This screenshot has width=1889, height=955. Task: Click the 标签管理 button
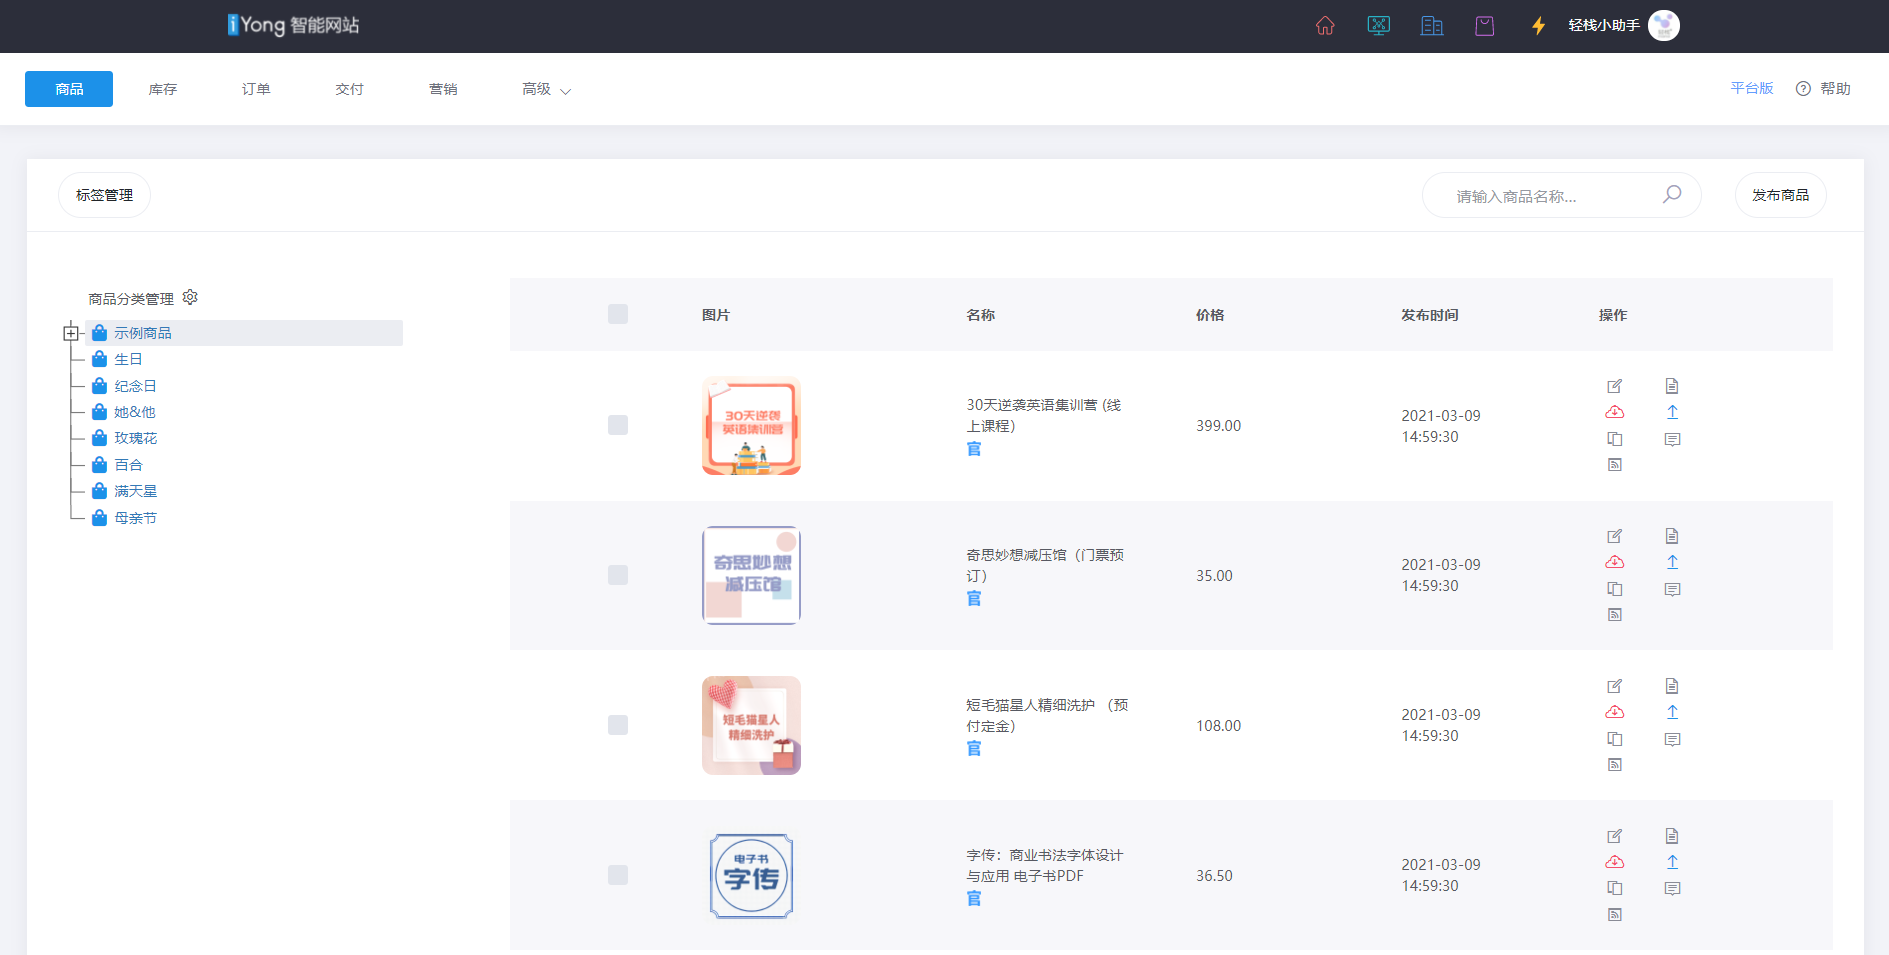coord(104,195)
